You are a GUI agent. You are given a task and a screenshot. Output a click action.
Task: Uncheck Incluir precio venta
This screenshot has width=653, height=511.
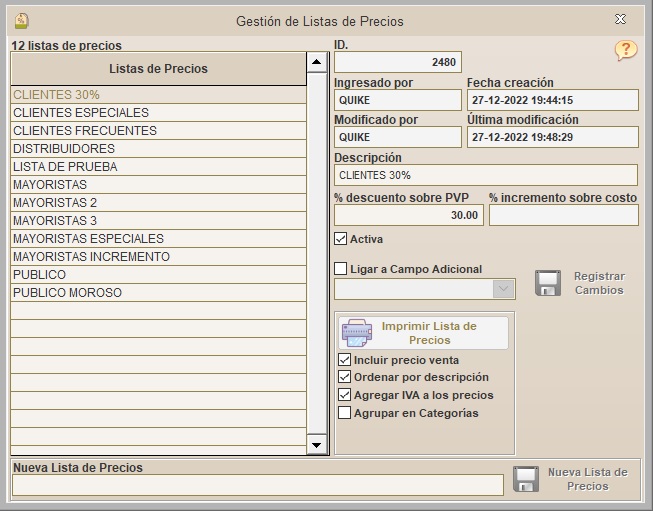tap(344, 360)
